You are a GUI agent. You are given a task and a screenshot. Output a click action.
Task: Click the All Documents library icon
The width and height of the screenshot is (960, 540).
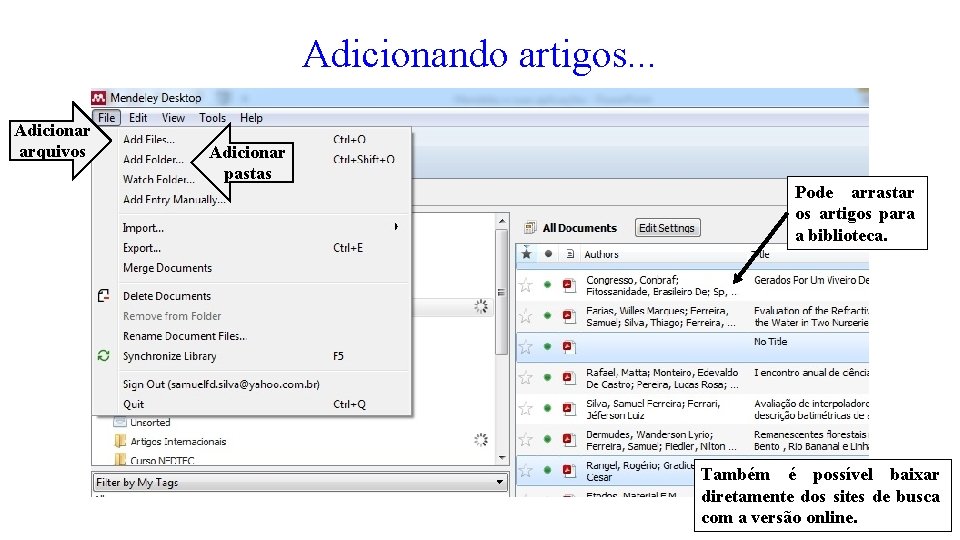[x=530, y=228]
